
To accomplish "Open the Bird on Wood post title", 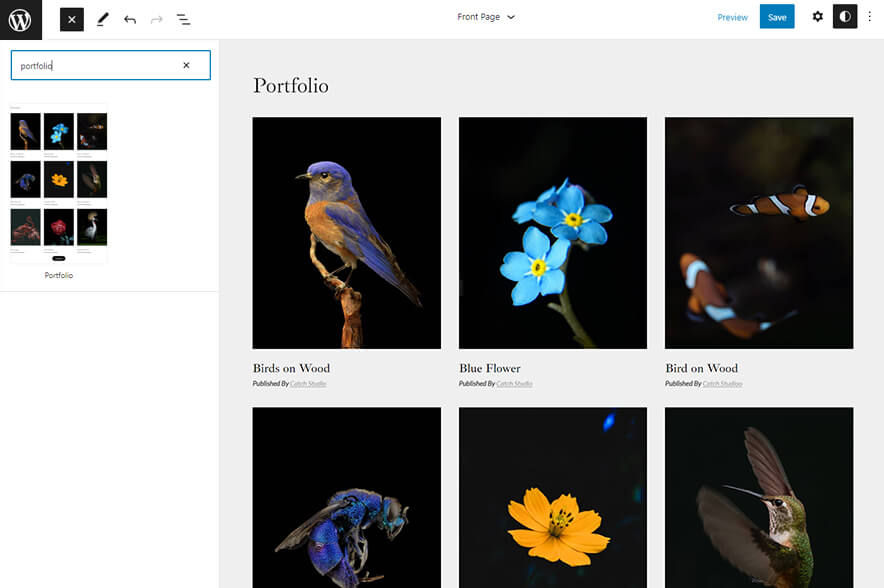I will click(x=702, y=368).
